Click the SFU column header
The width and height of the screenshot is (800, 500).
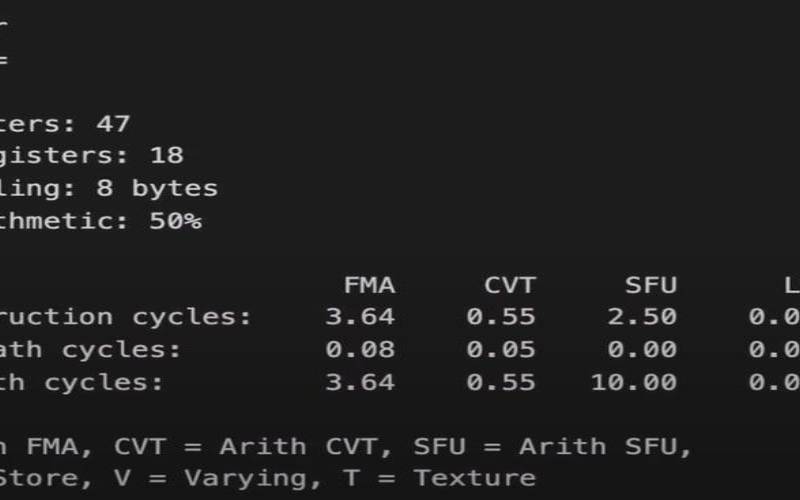coord(651,285)
